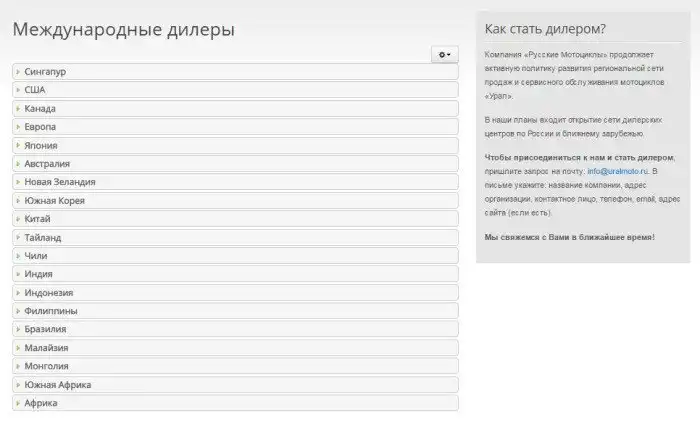Open the Малайзия accordion item
This screenshot has width=700, height=446.
click(x=46, y=348)
